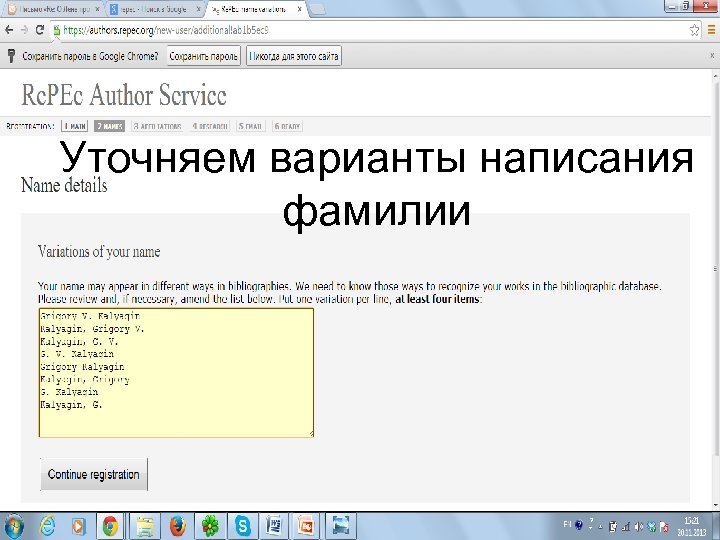Go to registration step 3 Affiliations
720x540 pixels.
[x=157, y=126]
